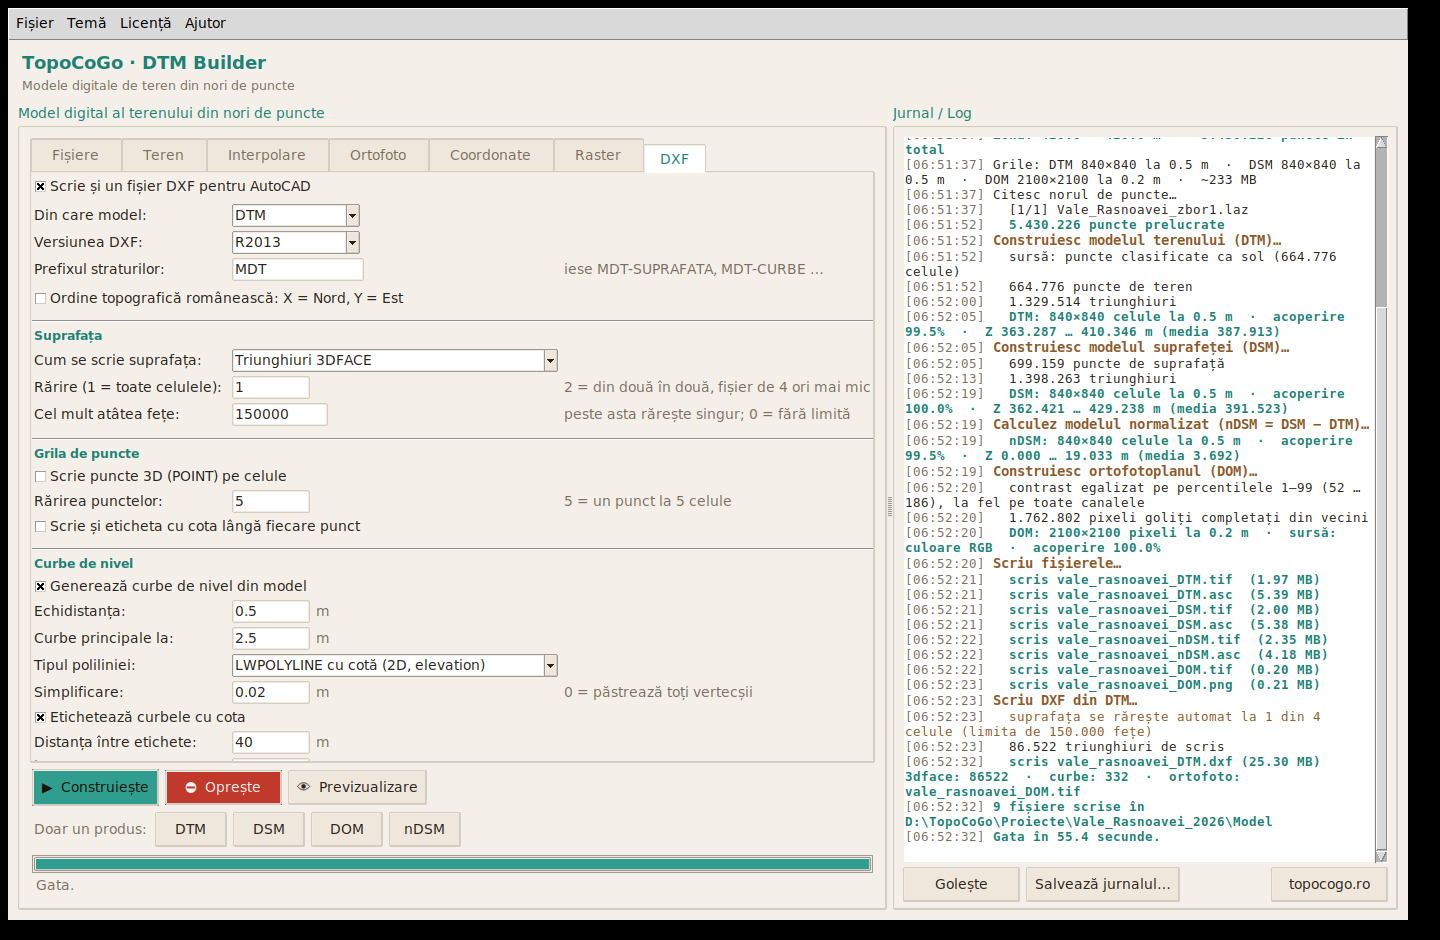Click the 'Jurnal / Log' heading
1440x940 pixels.
pos(932,113)
